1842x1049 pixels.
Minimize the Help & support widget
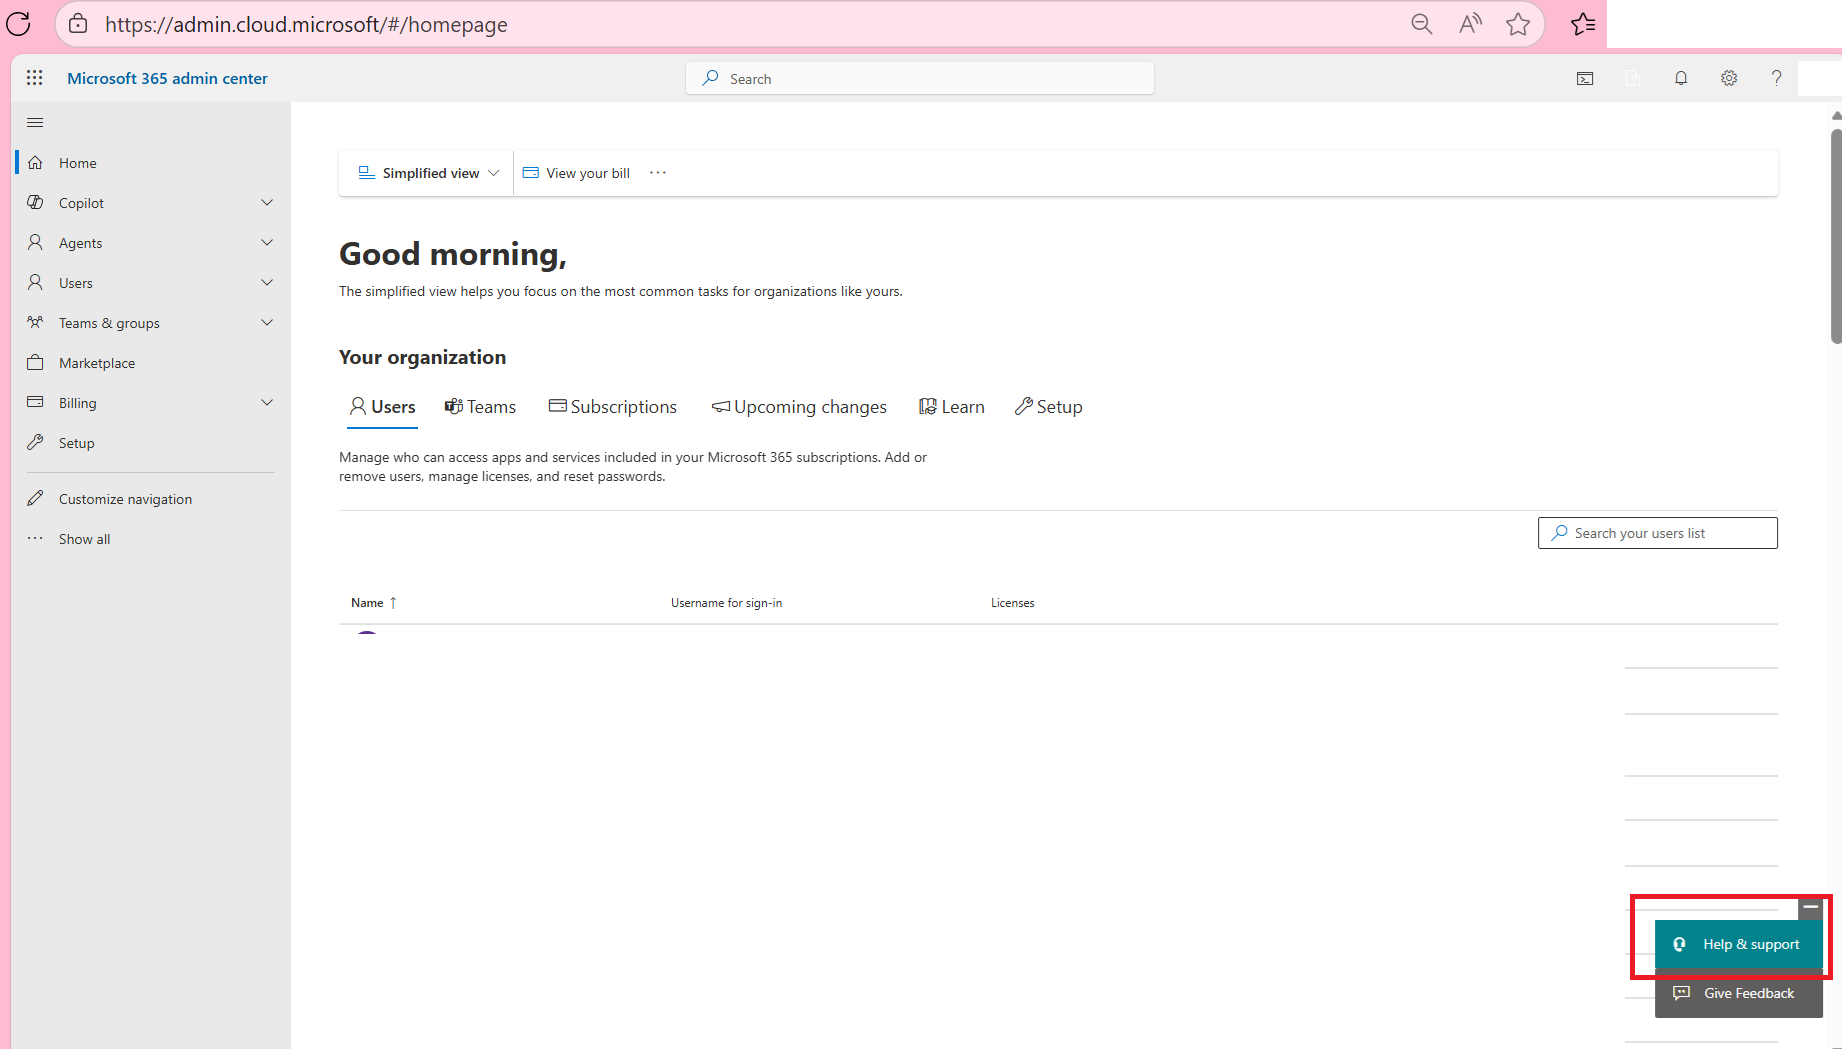1810,907
